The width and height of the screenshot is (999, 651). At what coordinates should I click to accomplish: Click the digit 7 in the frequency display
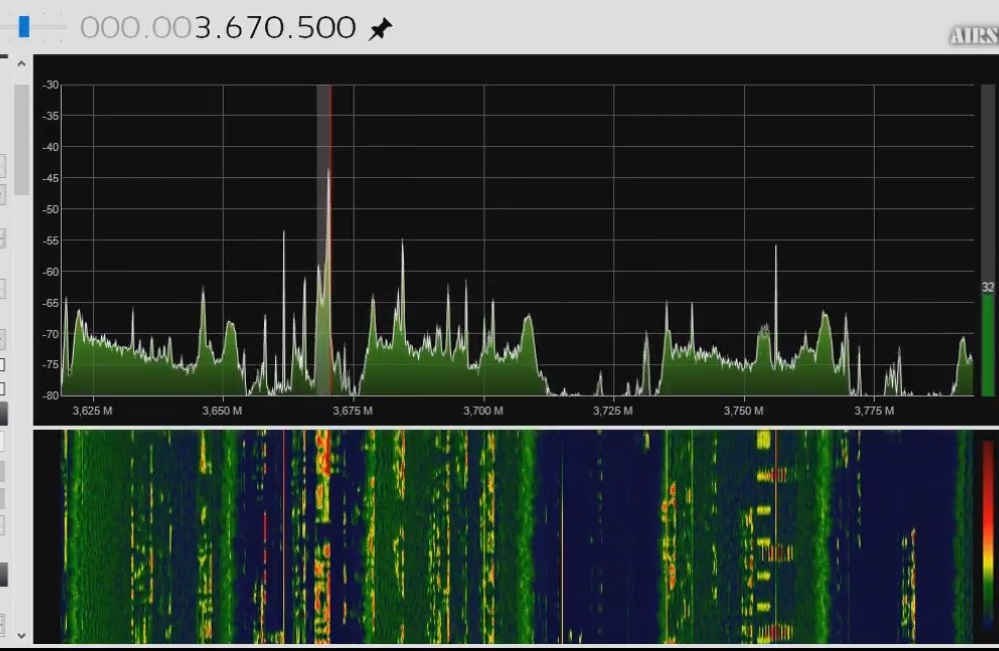(x=255, y=28)
